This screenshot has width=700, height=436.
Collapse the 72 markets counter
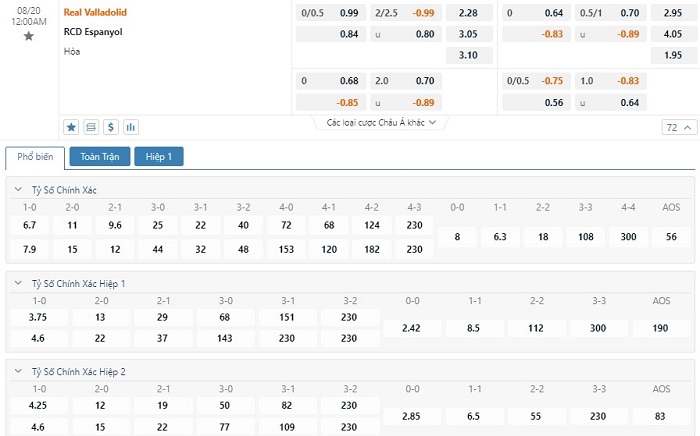[677, 128]
